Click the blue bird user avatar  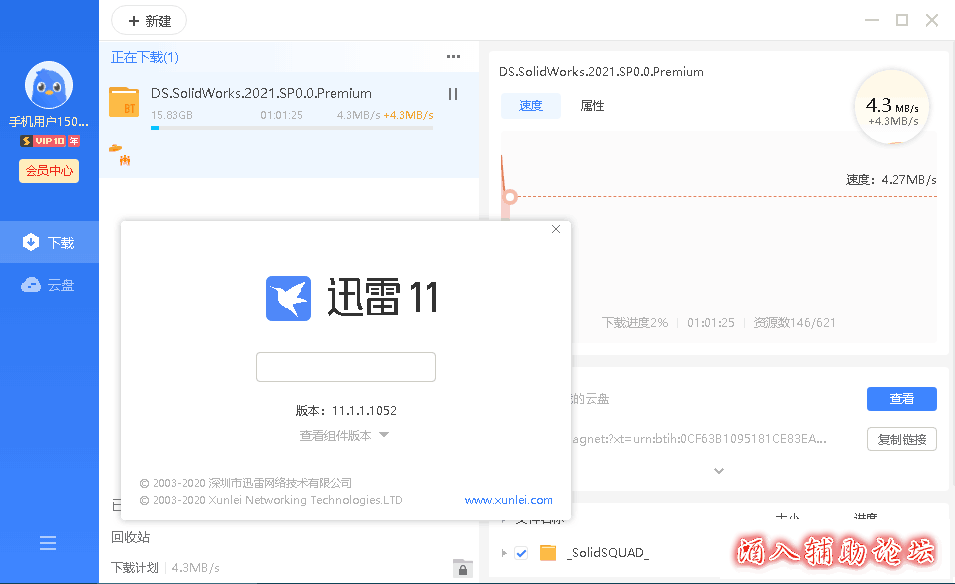tap(49, 86)
